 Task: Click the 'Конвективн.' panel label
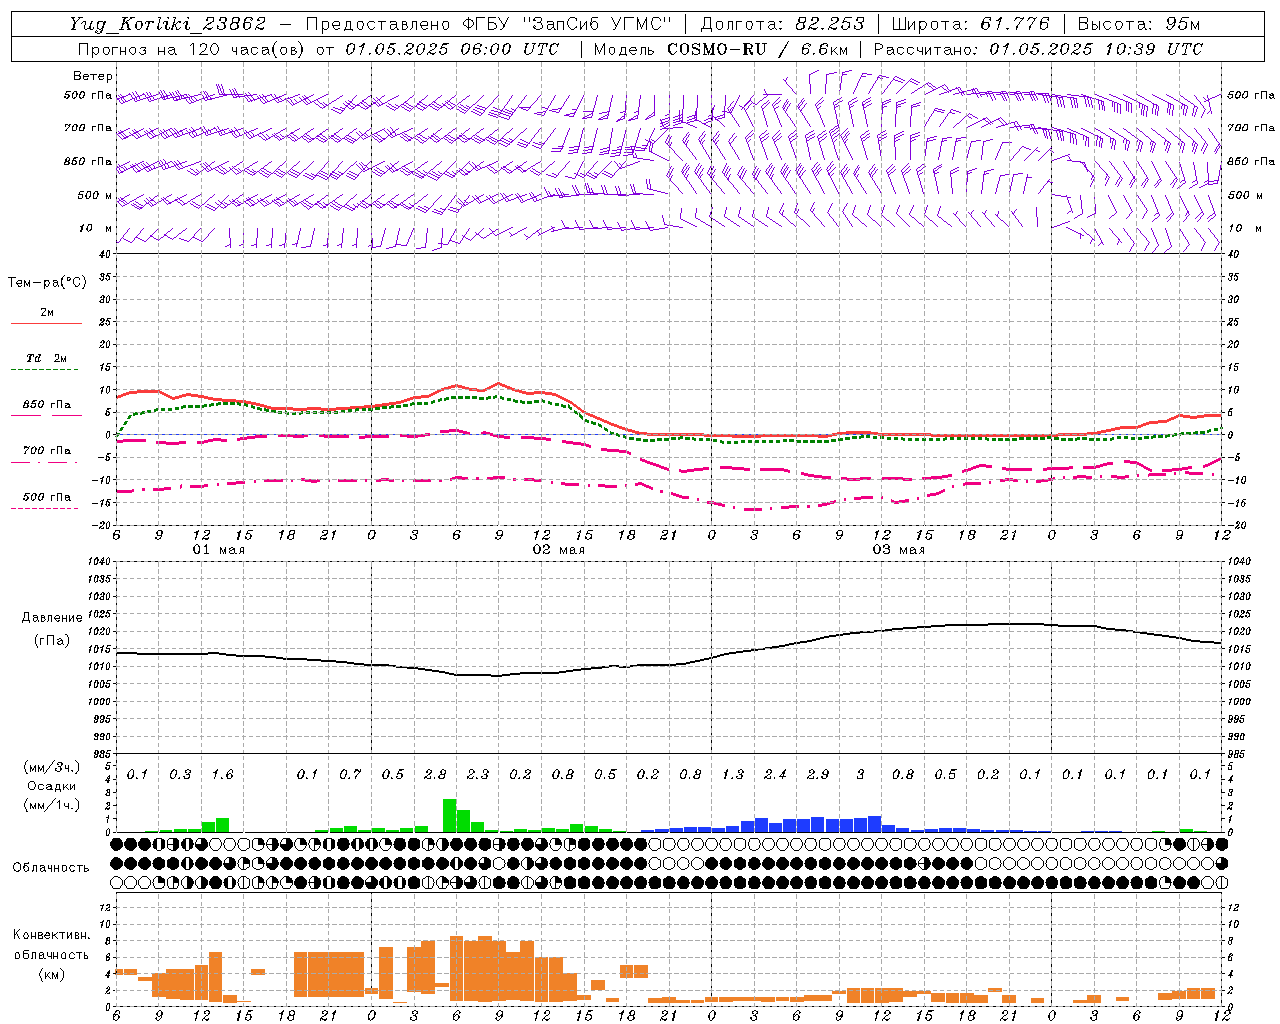pyautogui.click(x=51, y=935)
